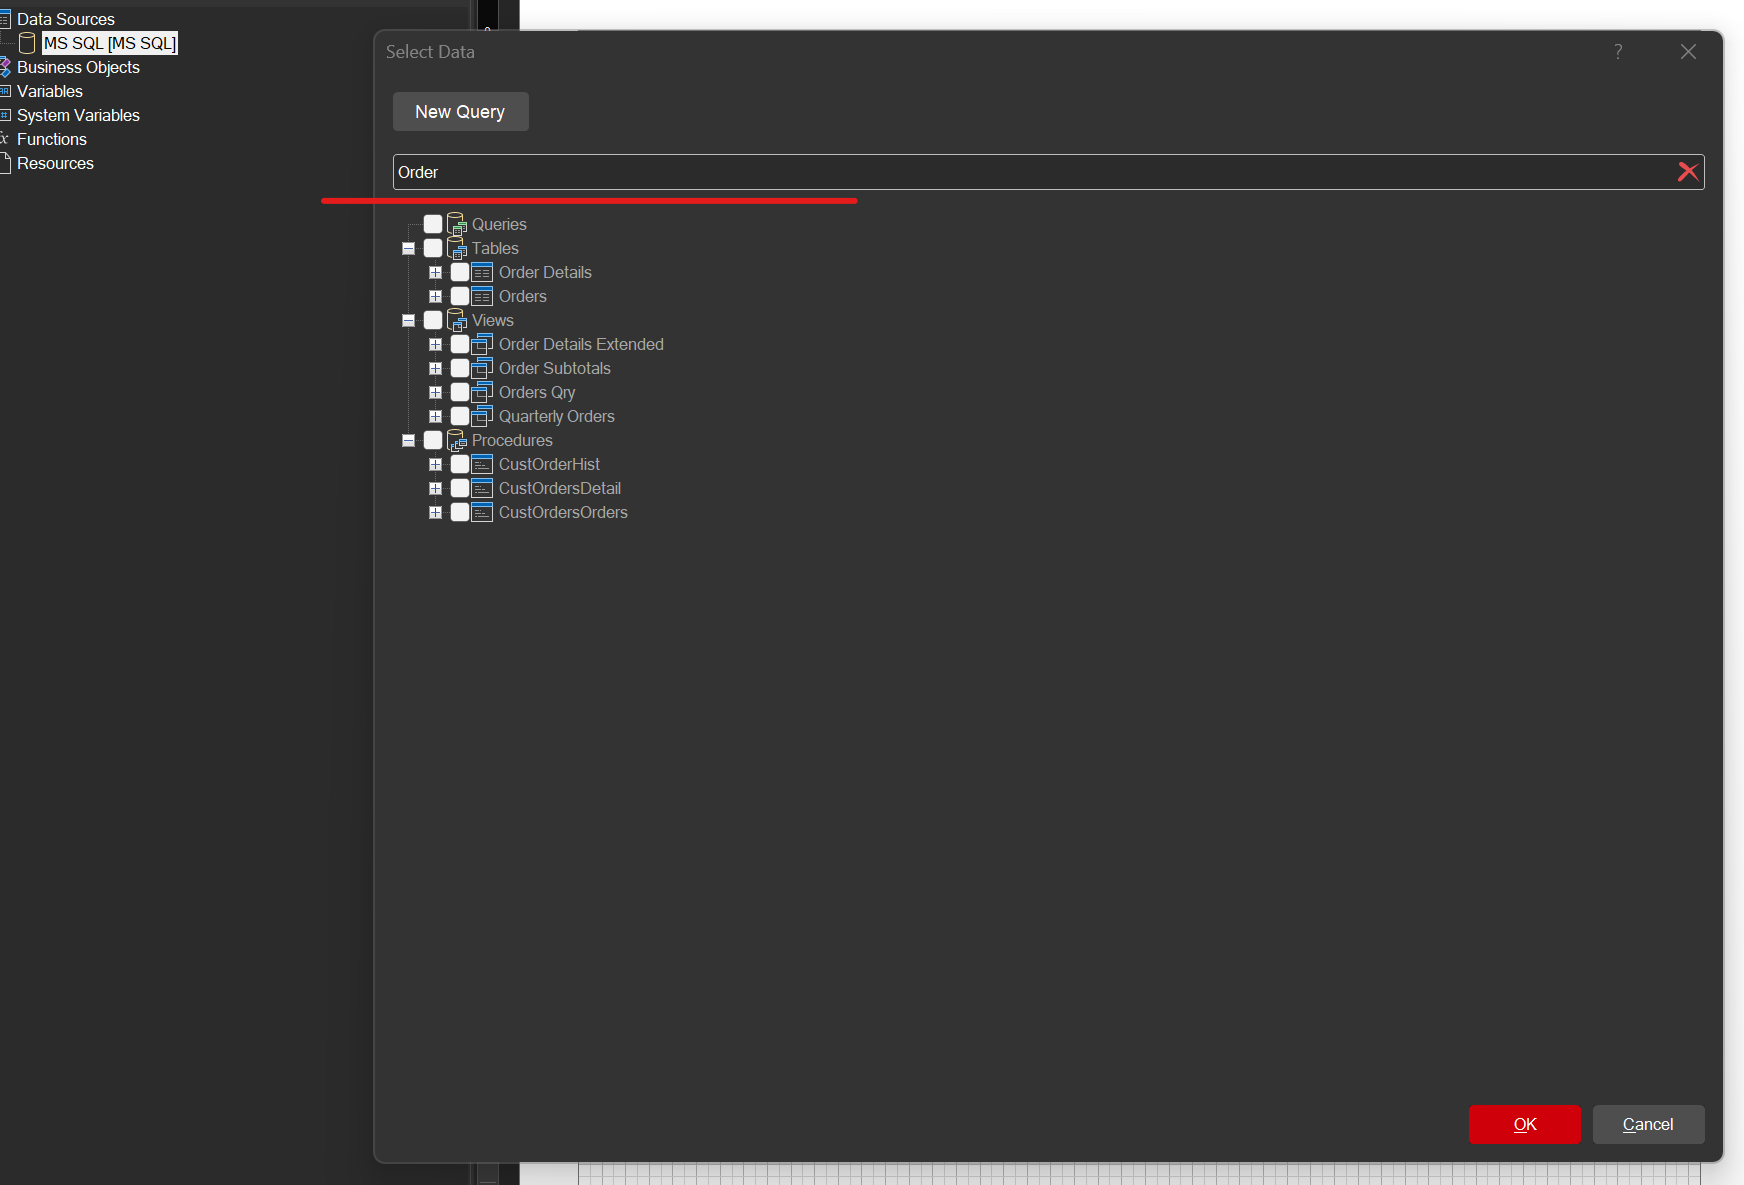
Task: Click the Tables group icon
Action: point(457,248)
